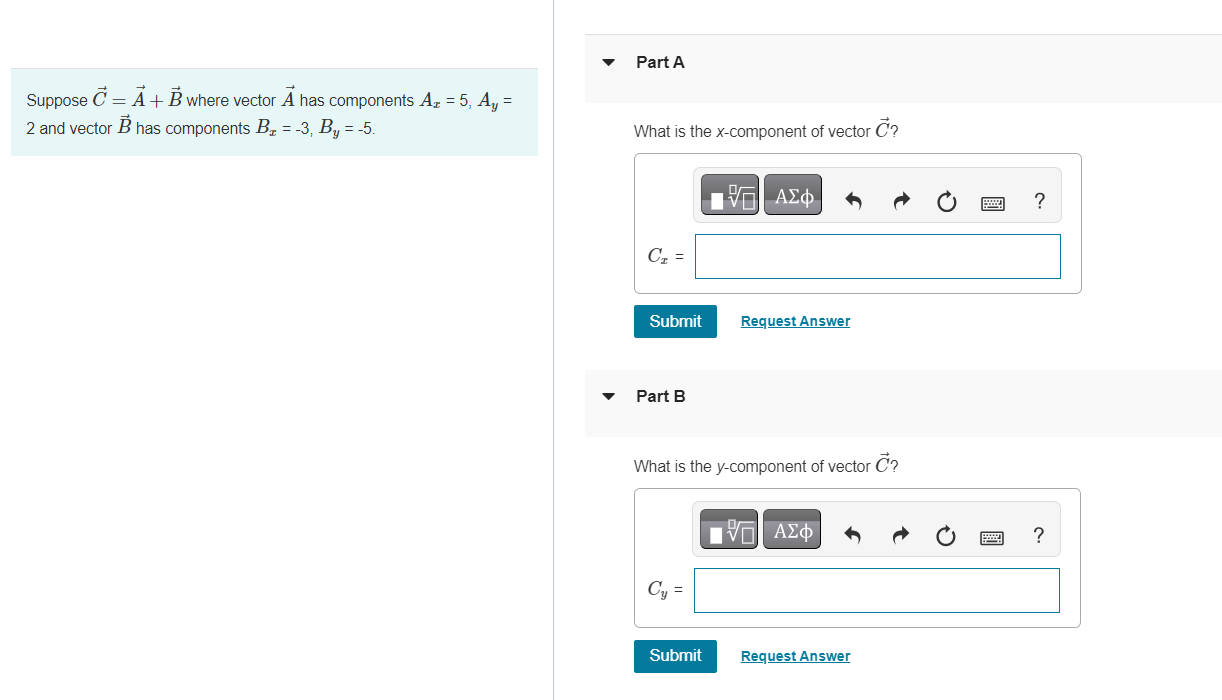The height and width of the screenshot is (700, 1222).
Task: Open the Greek symbols ΑΣφ menu in Part B
Action: pyautogui.click(x=791, y=529)
